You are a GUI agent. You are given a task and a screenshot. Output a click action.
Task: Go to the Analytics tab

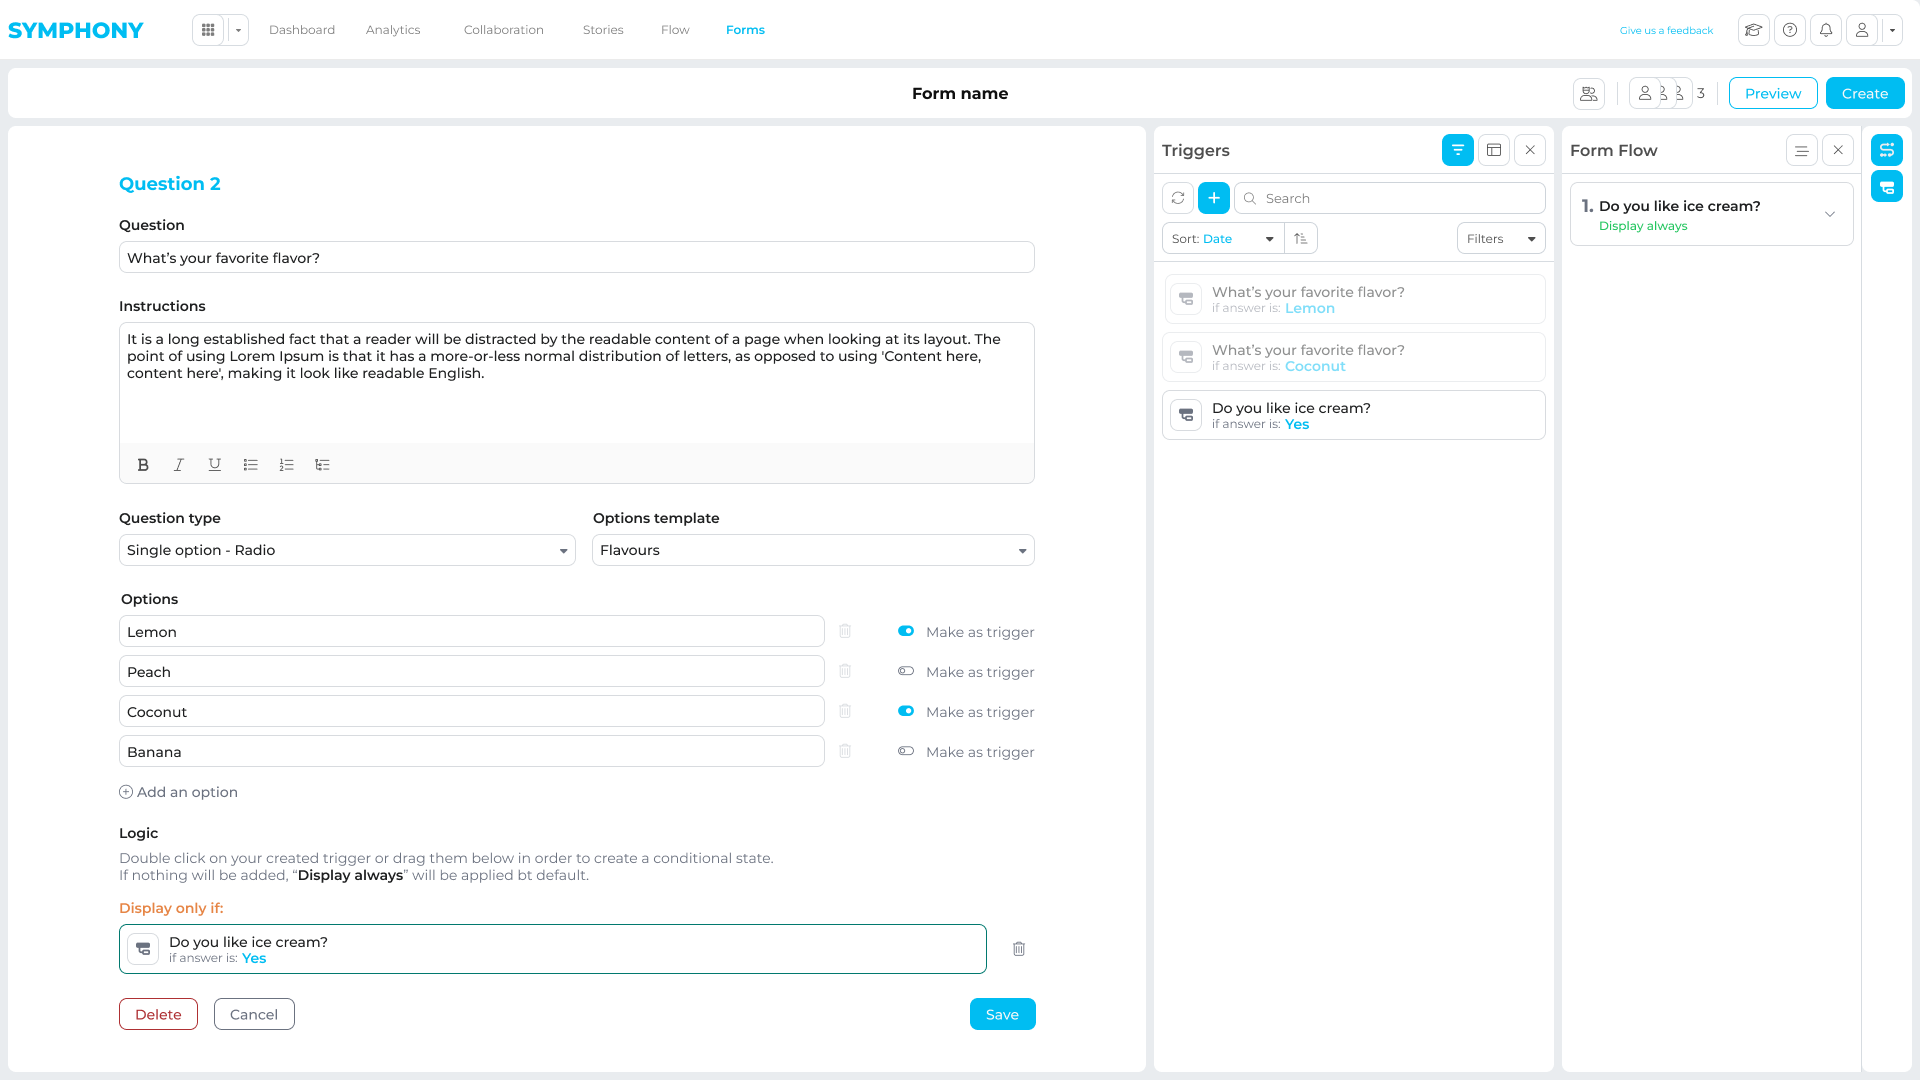click(x=393, y=30)
